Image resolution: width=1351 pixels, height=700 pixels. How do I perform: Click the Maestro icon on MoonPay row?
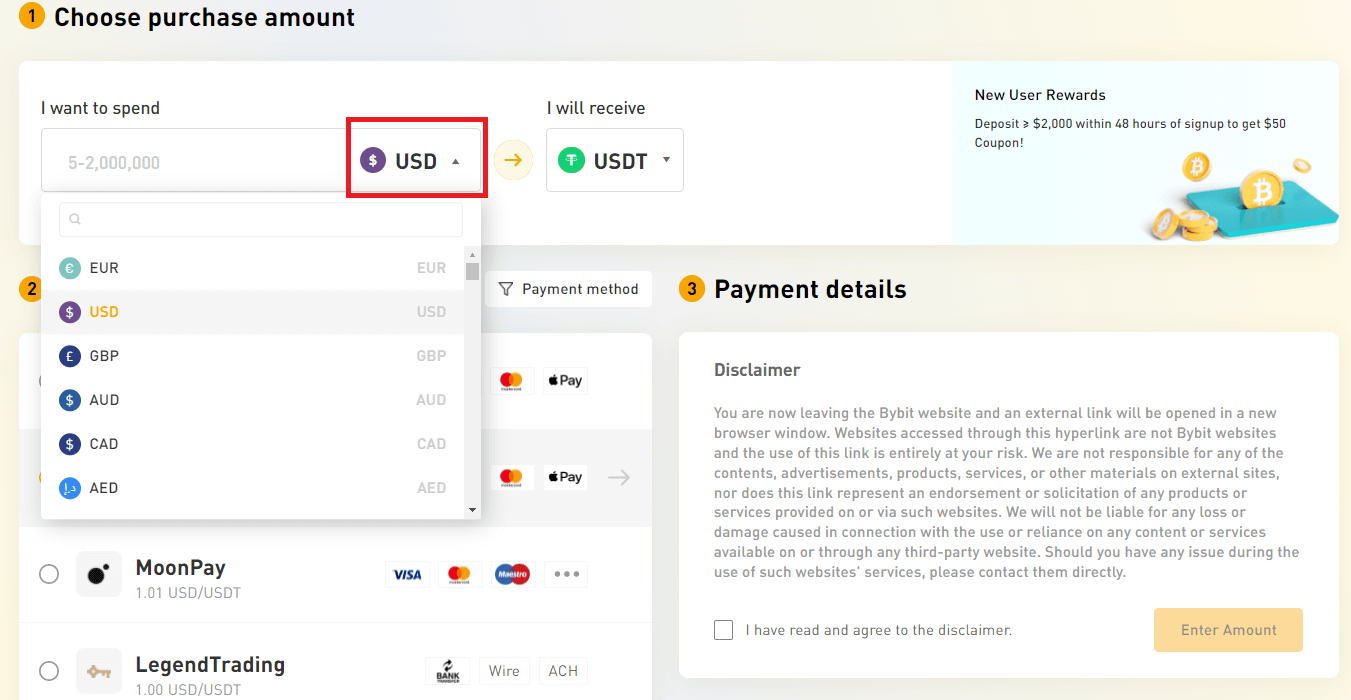tap(512, 574)
